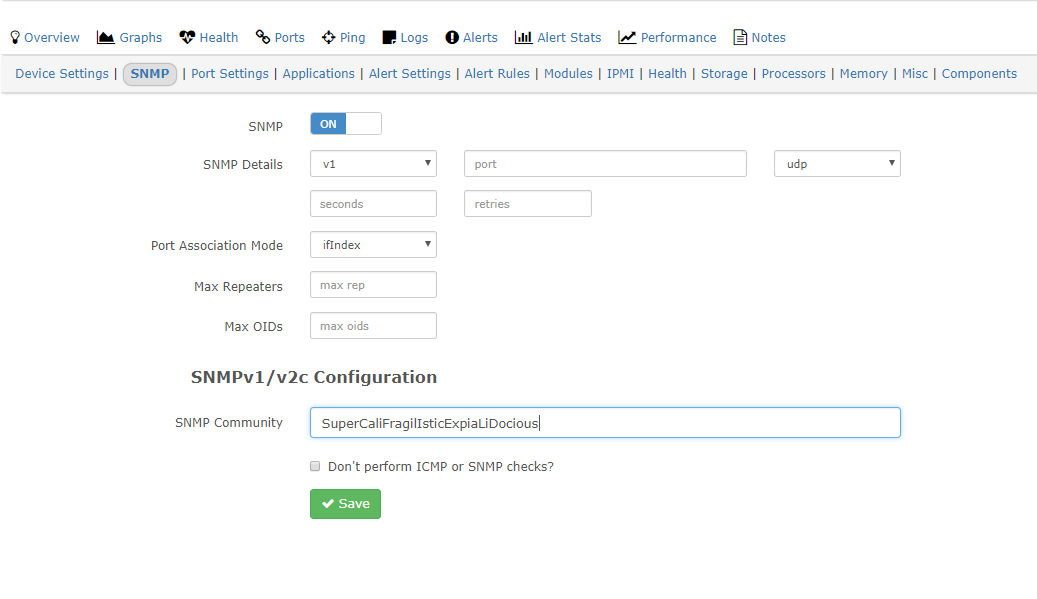Click the Notes document icon
1037x599 pixels.
tap(740, 38)
